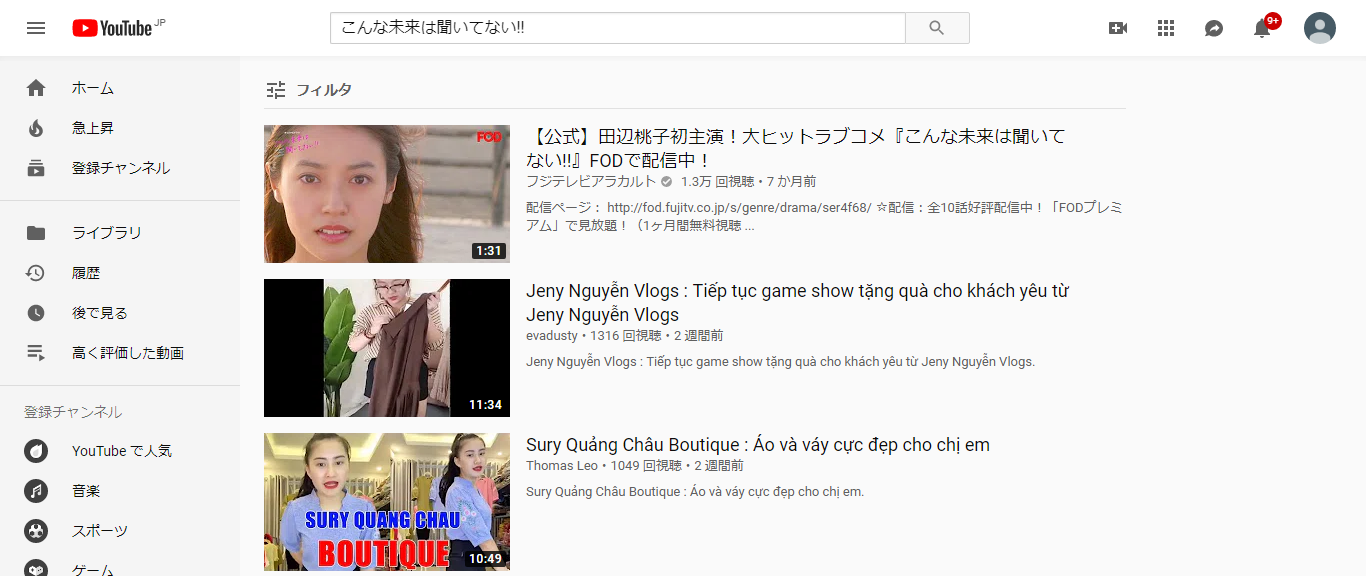Click the gaming channel icon

36,568
